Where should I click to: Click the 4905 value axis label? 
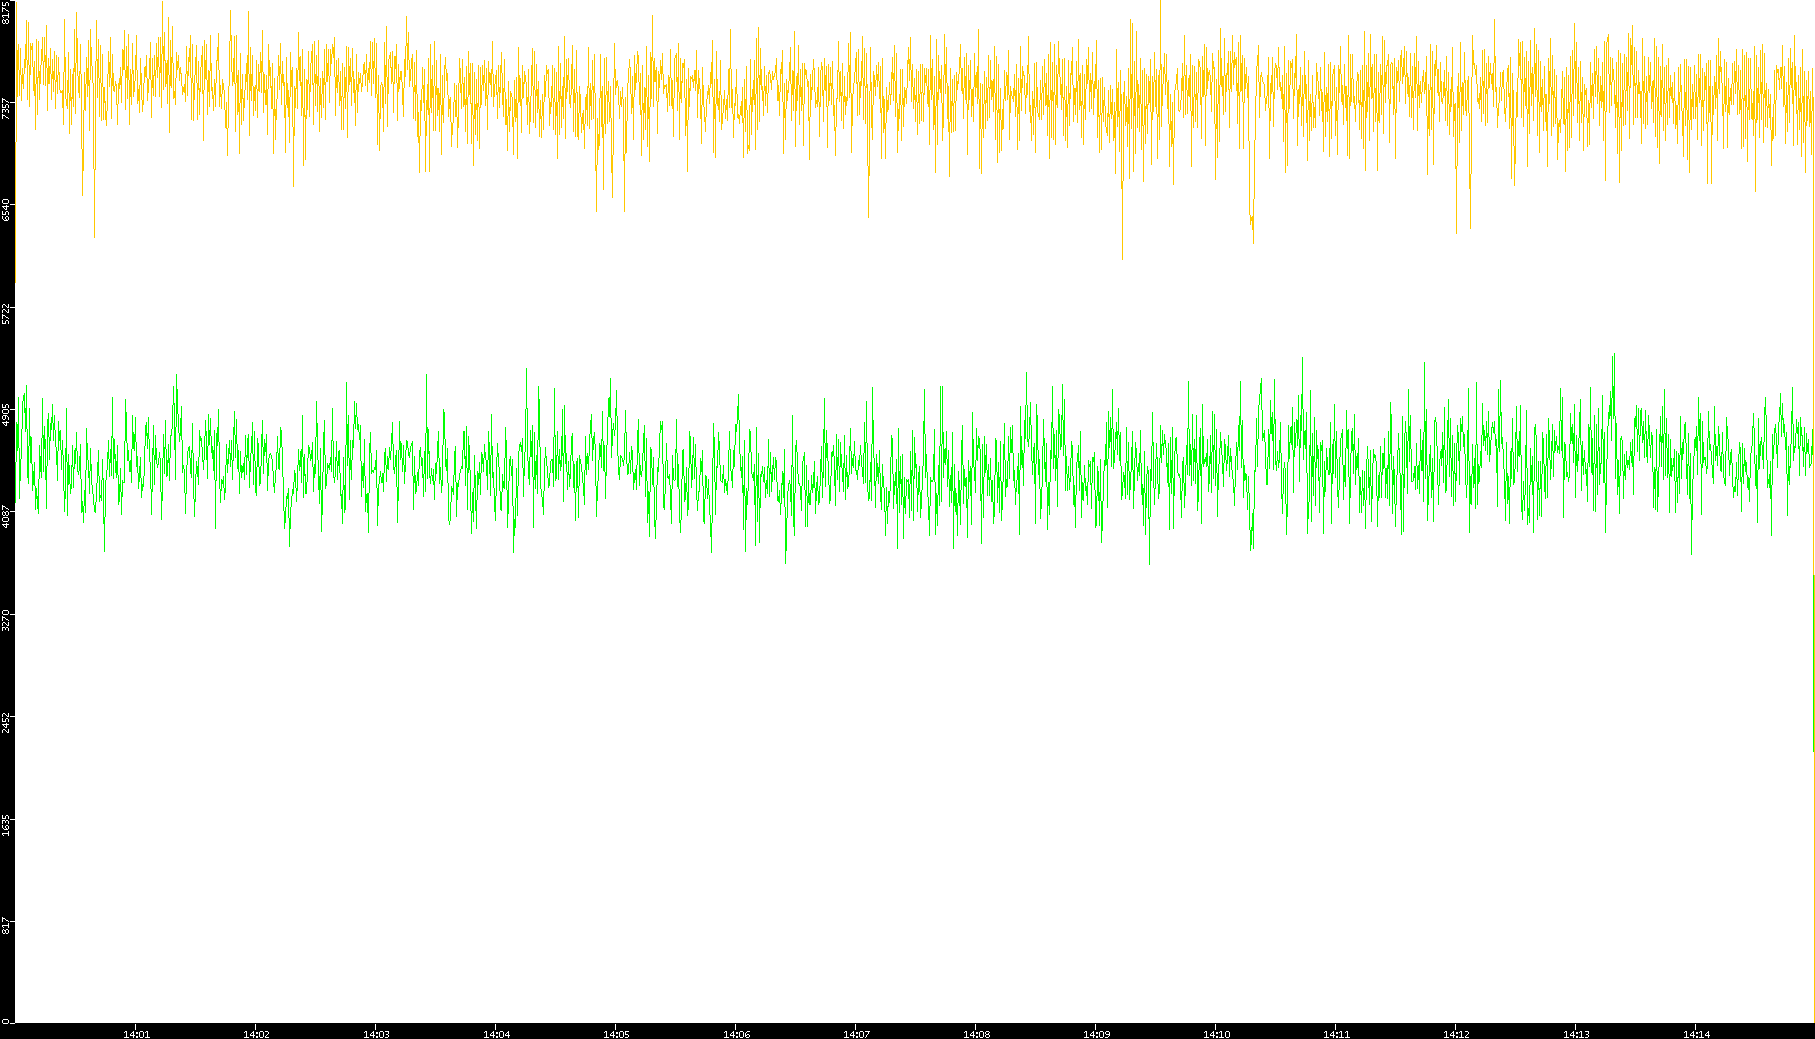6,415
